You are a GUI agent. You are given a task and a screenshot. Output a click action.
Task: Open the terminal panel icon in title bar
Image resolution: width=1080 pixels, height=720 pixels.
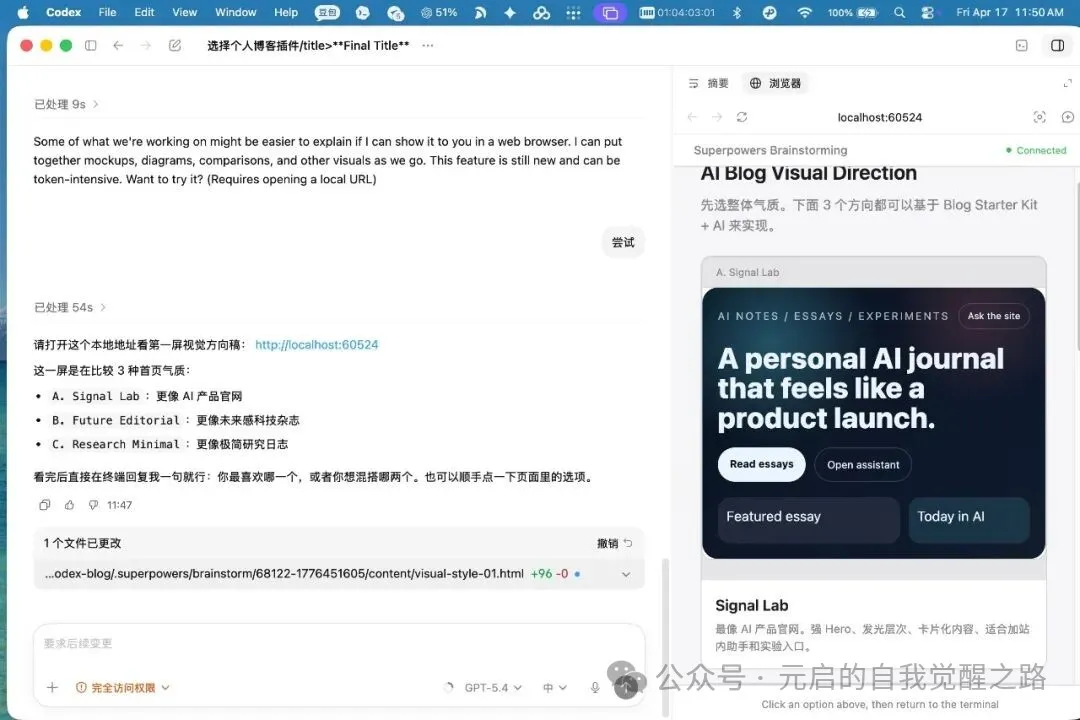click(x=1021, y=45)
